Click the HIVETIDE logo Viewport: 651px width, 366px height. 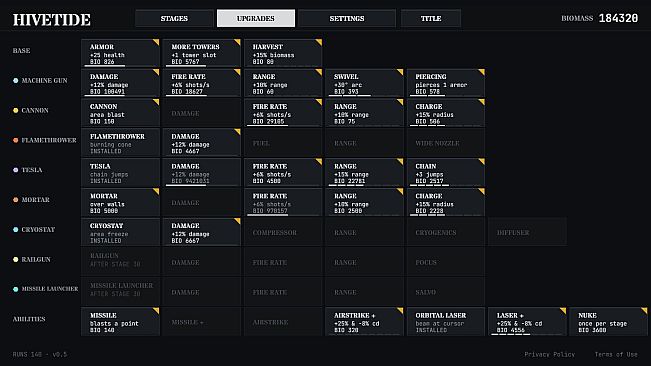pos(51,20)
